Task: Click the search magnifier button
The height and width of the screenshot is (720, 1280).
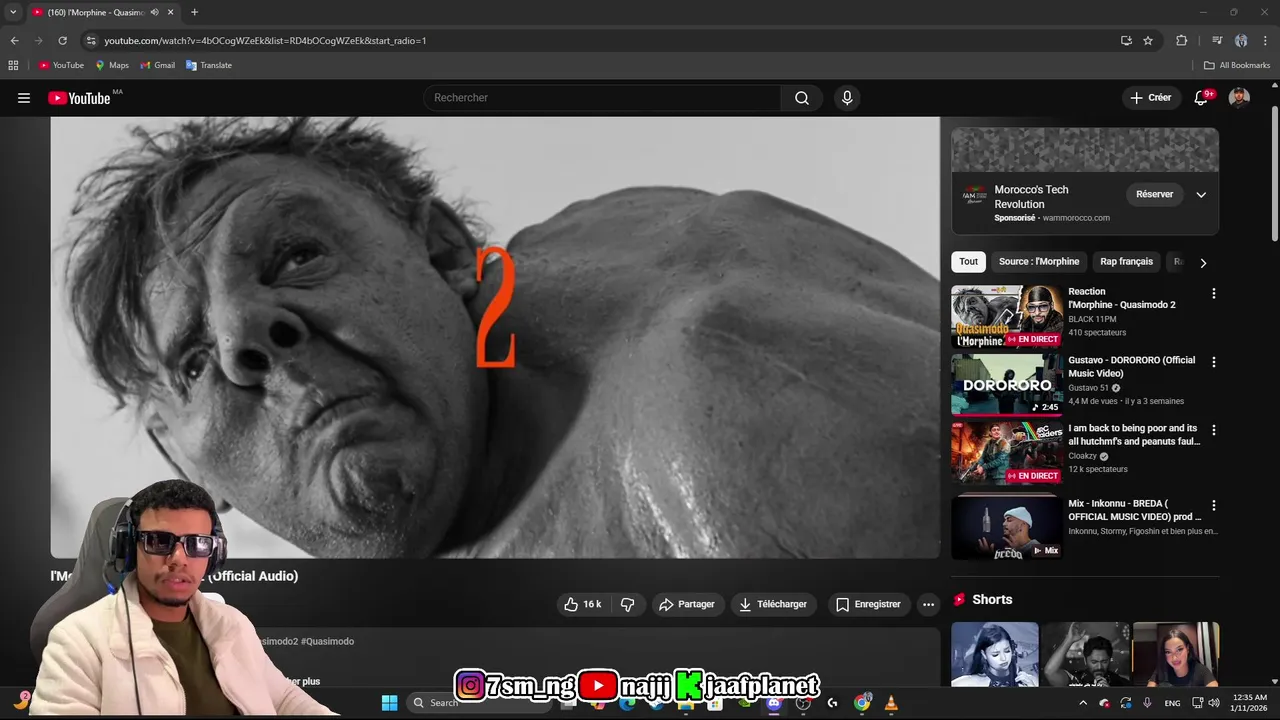Action: [802, 98]
